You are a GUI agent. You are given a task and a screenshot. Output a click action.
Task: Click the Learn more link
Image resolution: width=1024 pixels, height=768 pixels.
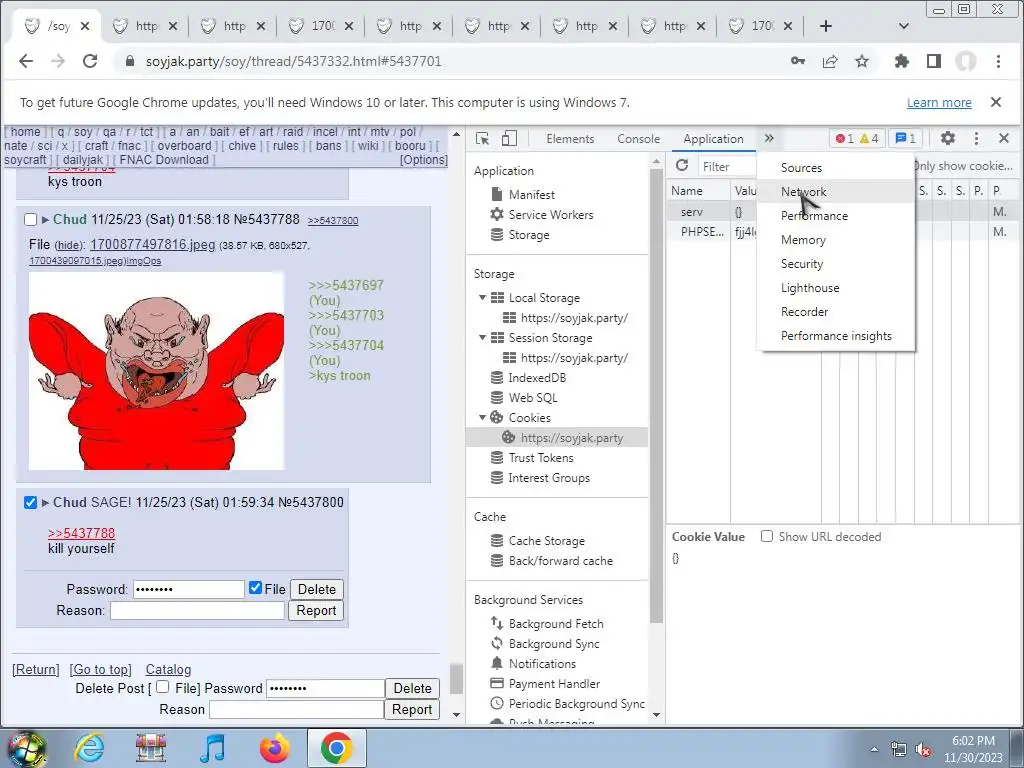coord(939,103)
